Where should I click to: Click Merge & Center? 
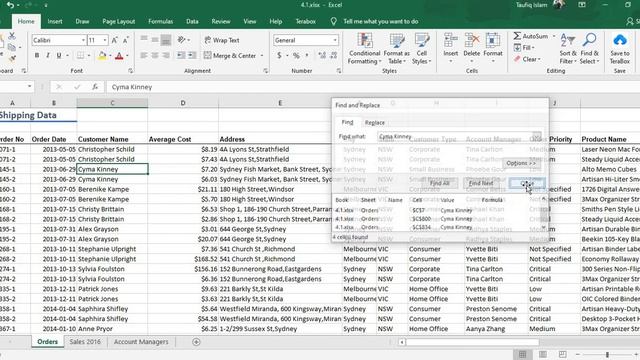coord(230,56)
